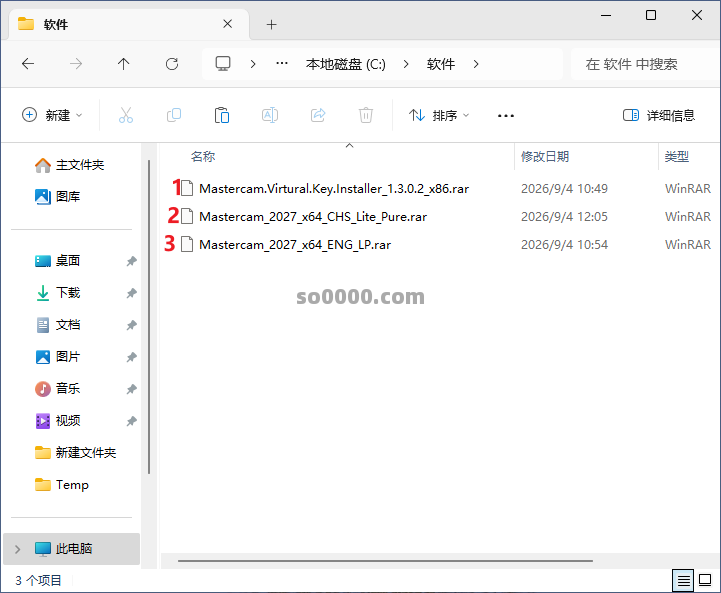Click the Forward navigation arrow
Screen dimensions: 721x593
tap(76, 63)
